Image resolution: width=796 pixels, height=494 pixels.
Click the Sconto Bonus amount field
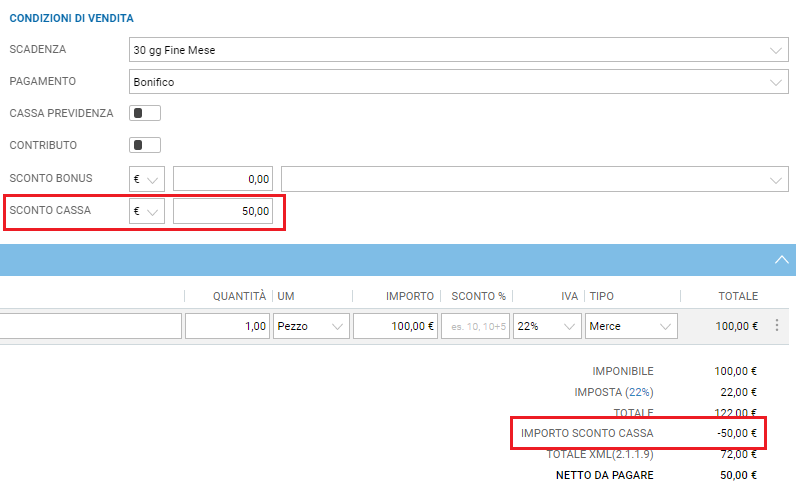pos(223,179)
